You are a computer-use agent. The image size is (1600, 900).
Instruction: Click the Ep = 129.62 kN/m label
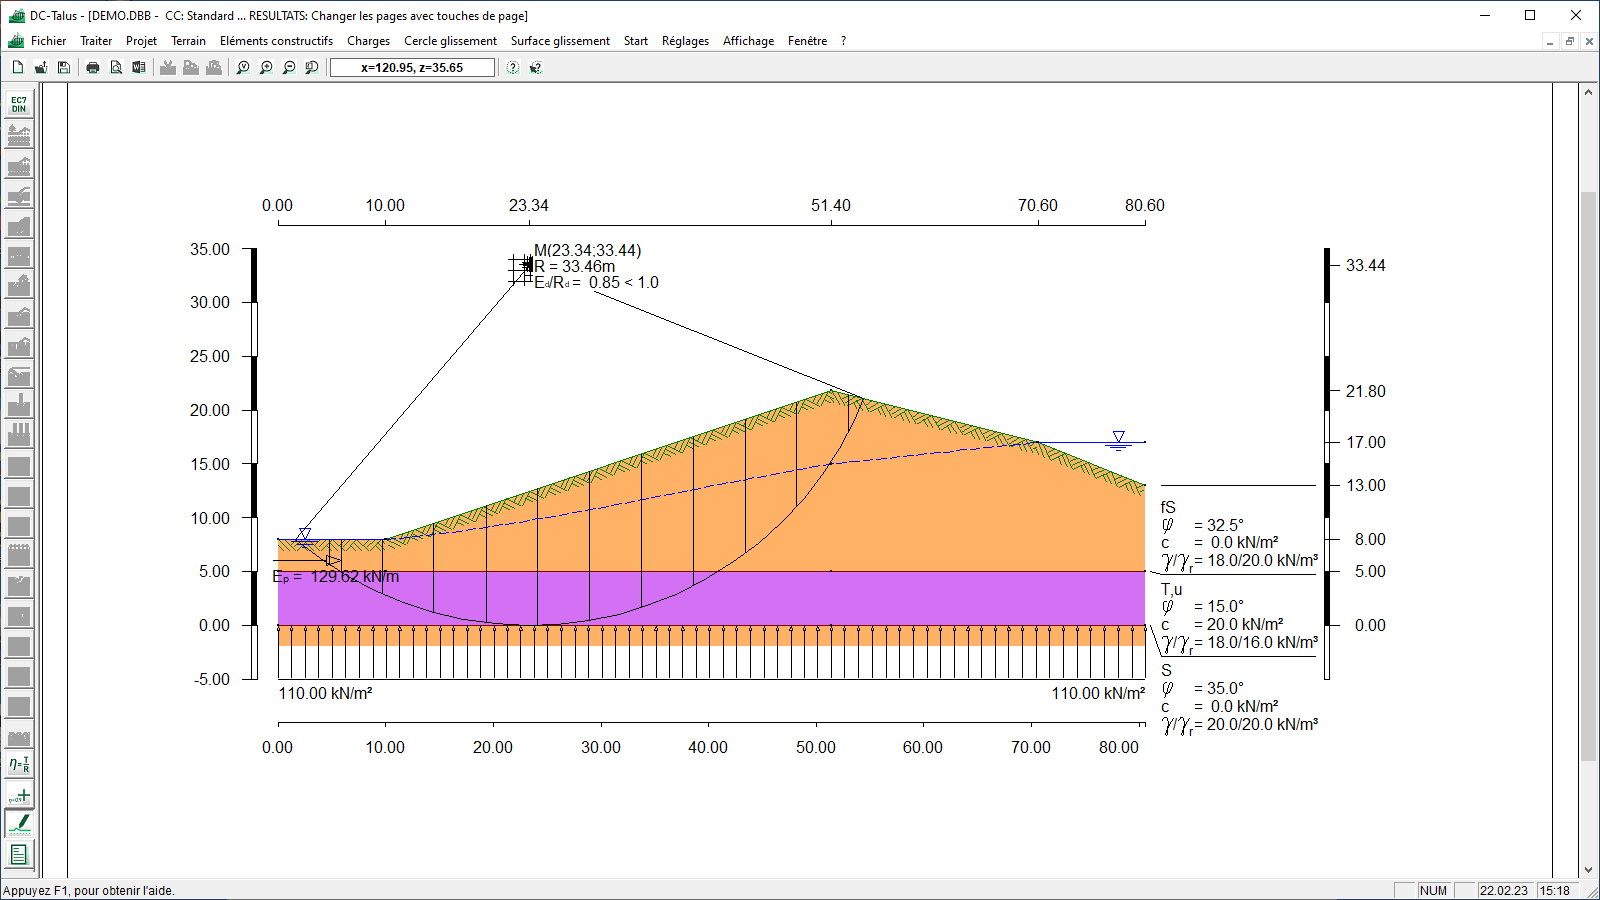point(336,577)
